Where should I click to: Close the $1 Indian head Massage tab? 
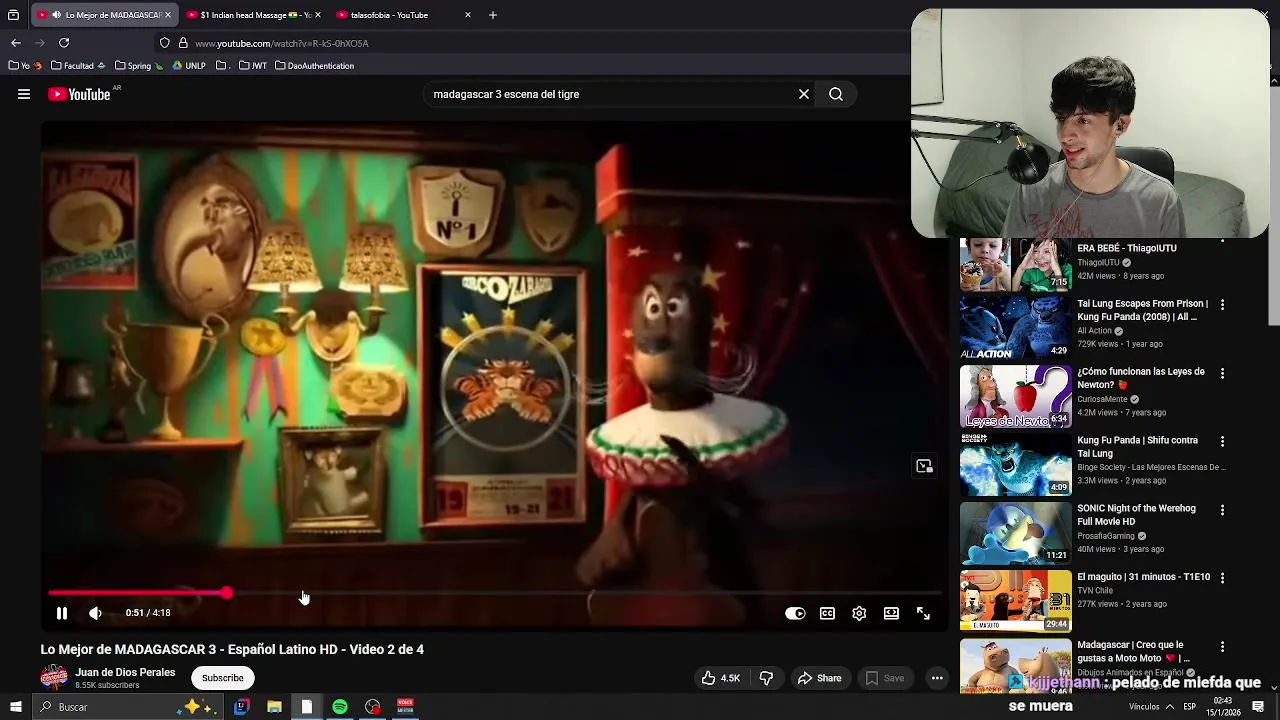[x=318, y=15]
